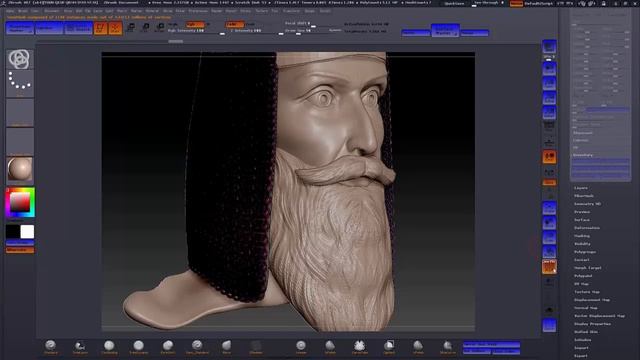The width and height of the screenshot is (640, 360).
Task: Click the Rotate transform icon in top toolbar
Action: pos(160,27)
